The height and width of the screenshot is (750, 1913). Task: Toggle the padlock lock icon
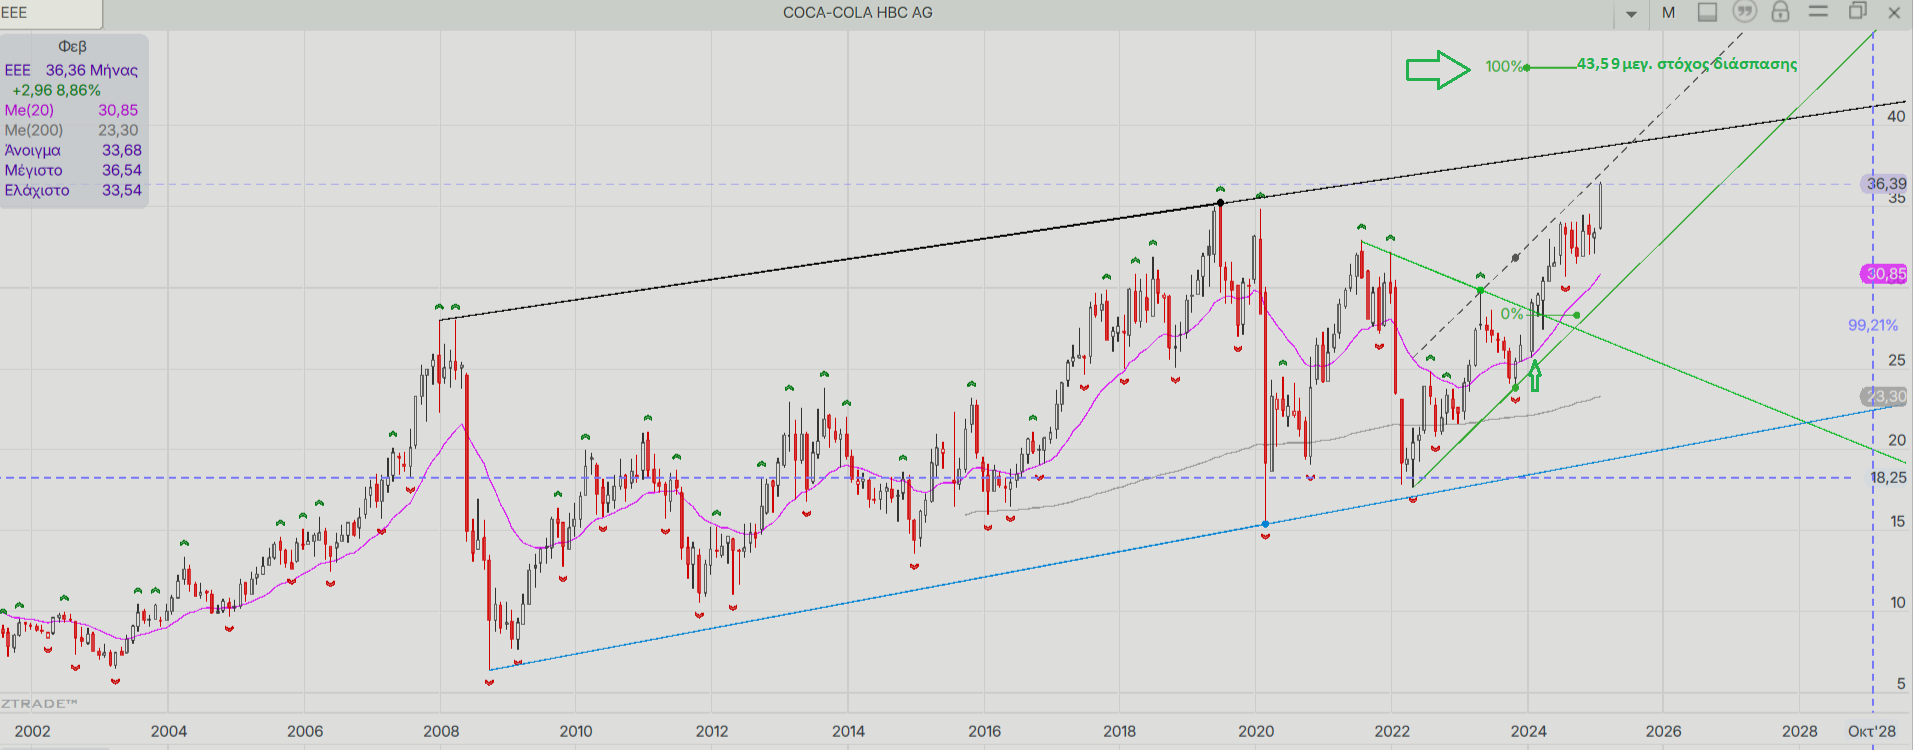pos(1780,12)
